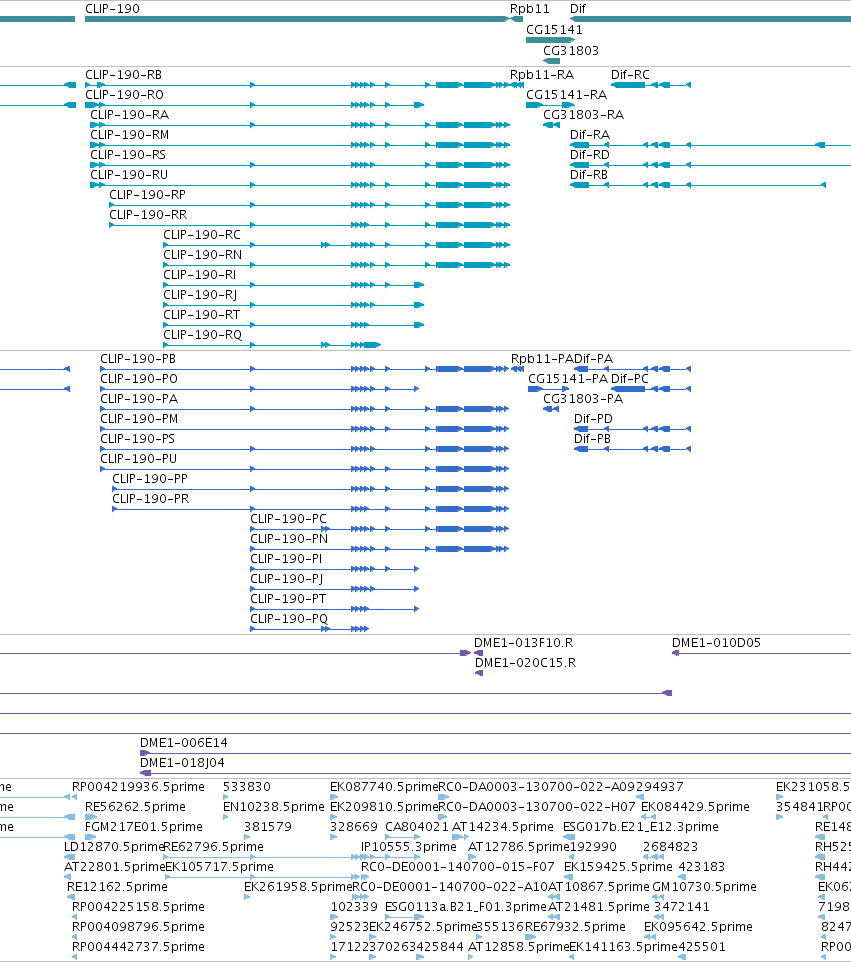Image resolution: width=851 pixels, height=962 pixels.
Task: Select transcript CLIP-190-RI
Action: [x=294, y=285]
